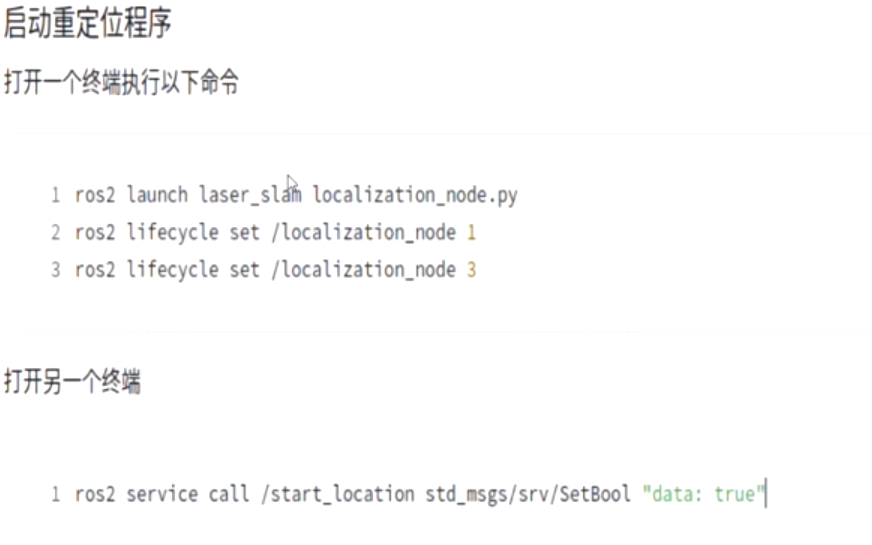Click the subheading 打开另一个终端
Viewport: 872px width, 545px height.
click(72, 381)
